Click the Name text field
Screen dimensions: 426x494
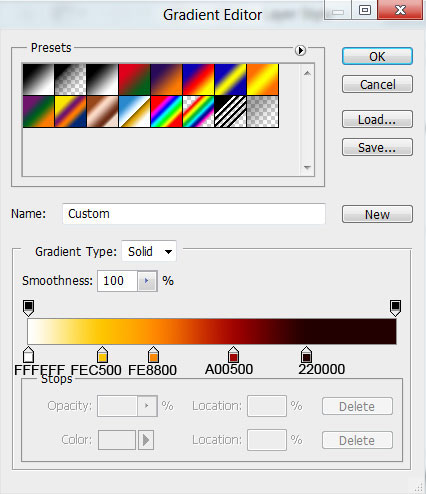click(x=194, y=214)
